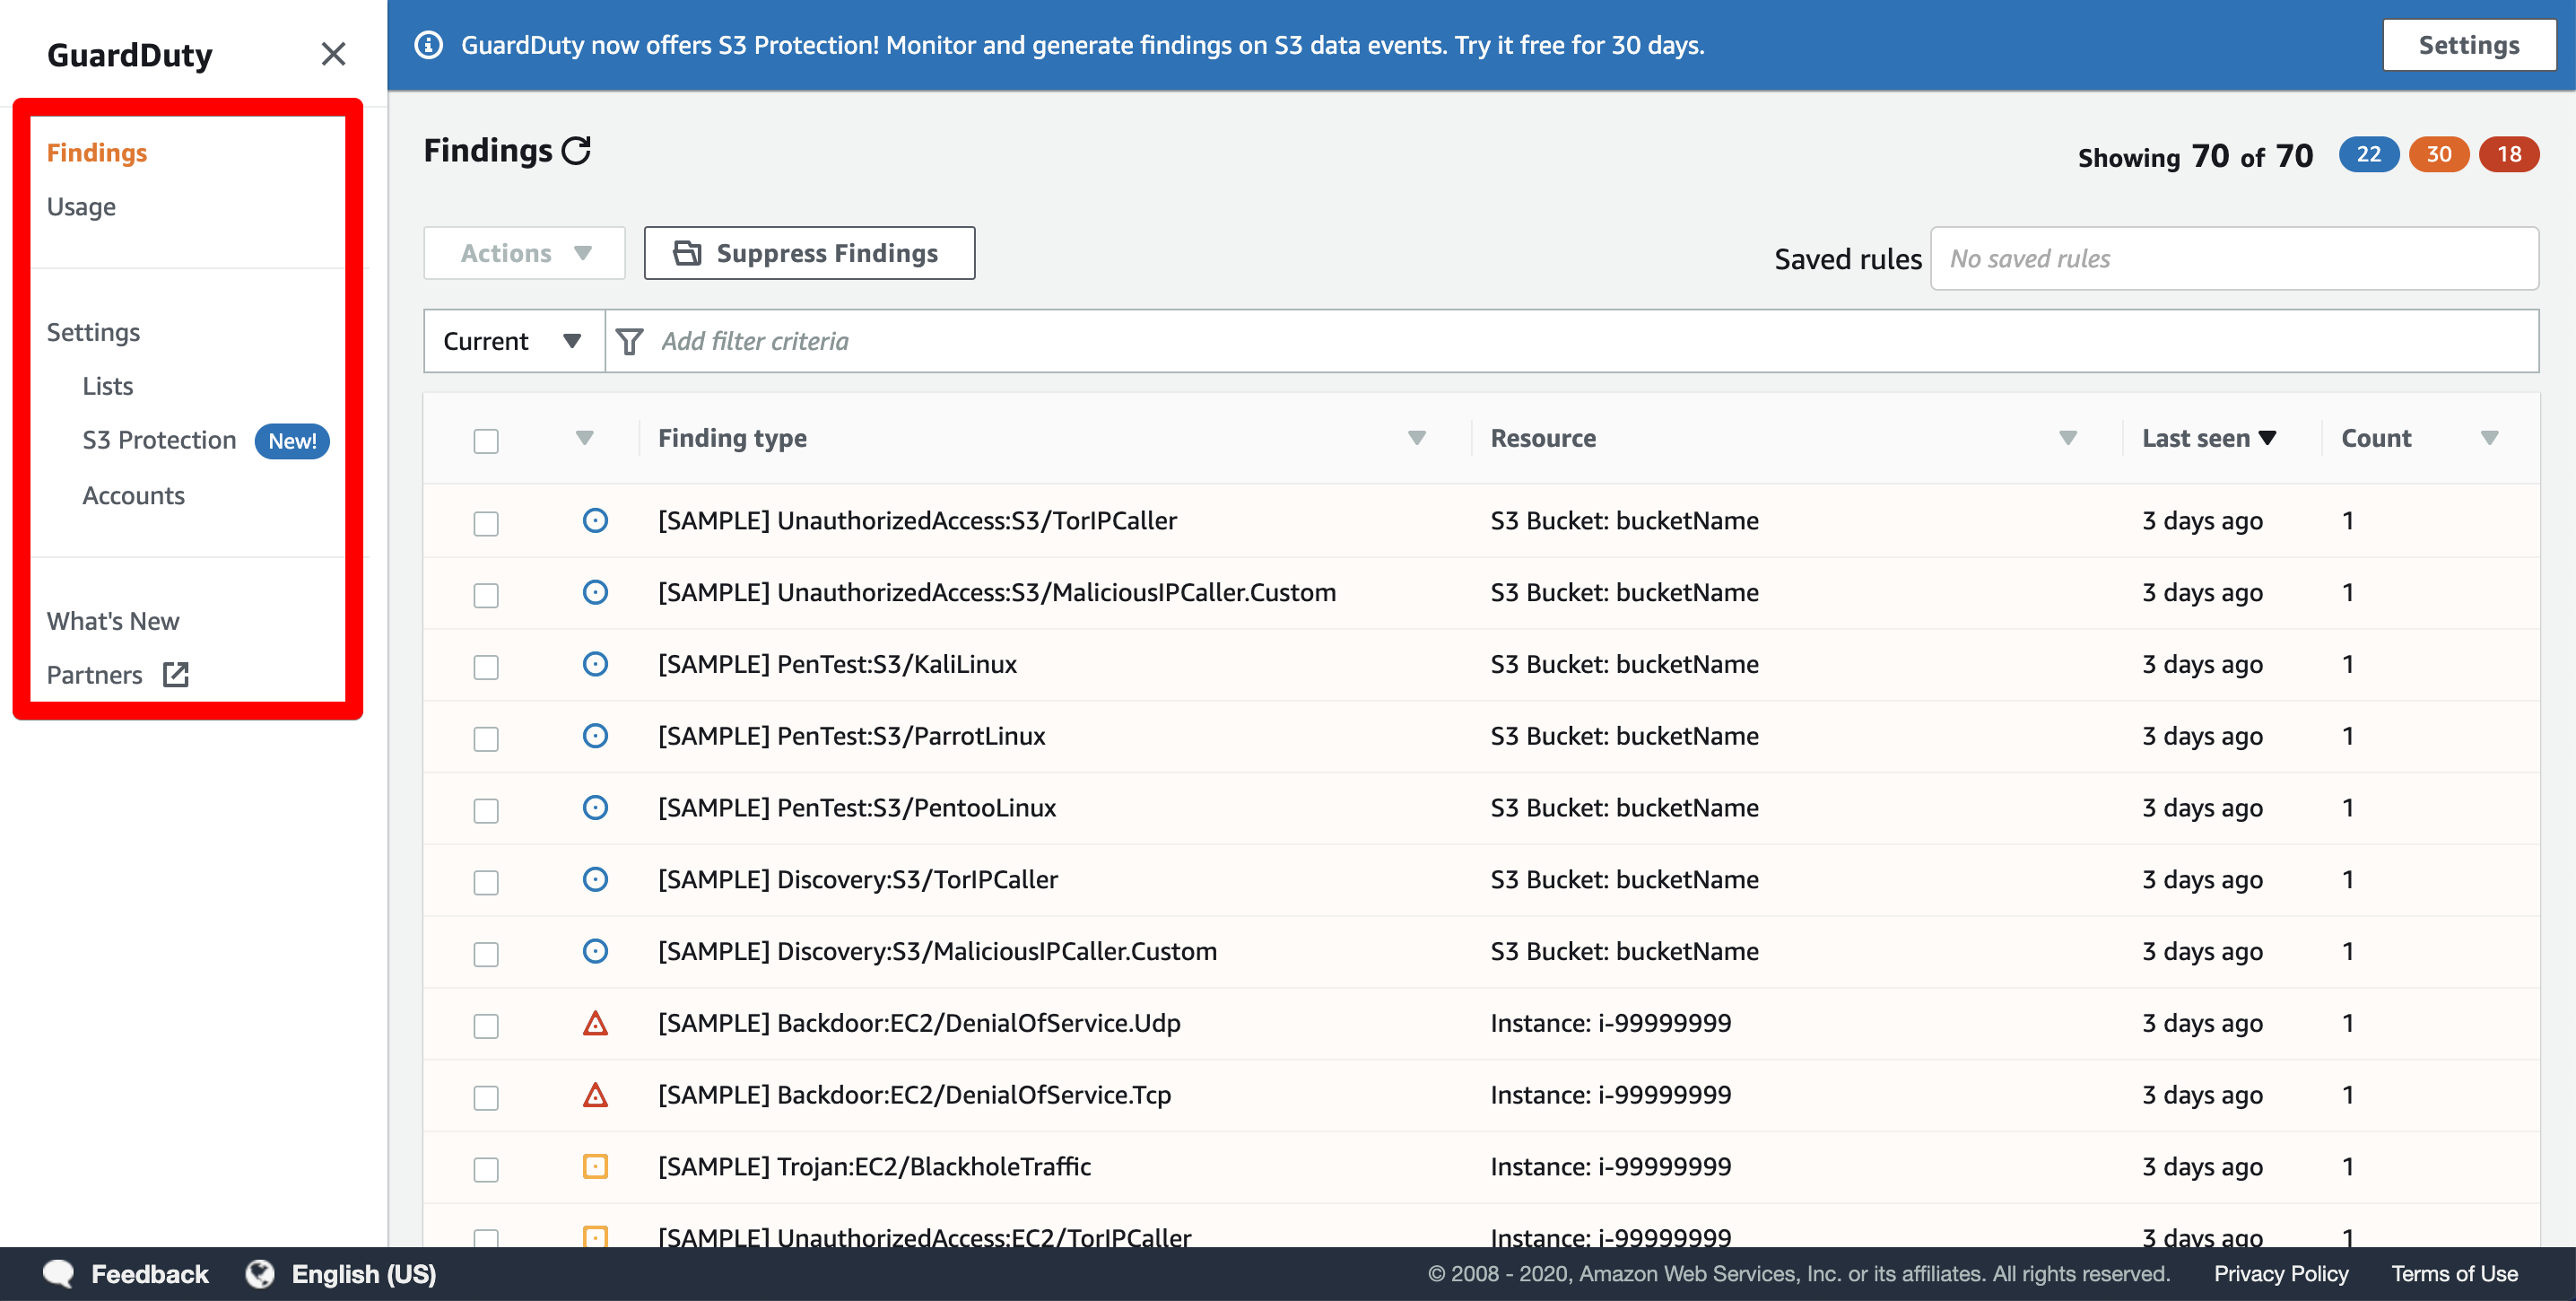Open Lists under Settings
The height and width of the screenshot is (1301, 2576).
tap(108, 386)
